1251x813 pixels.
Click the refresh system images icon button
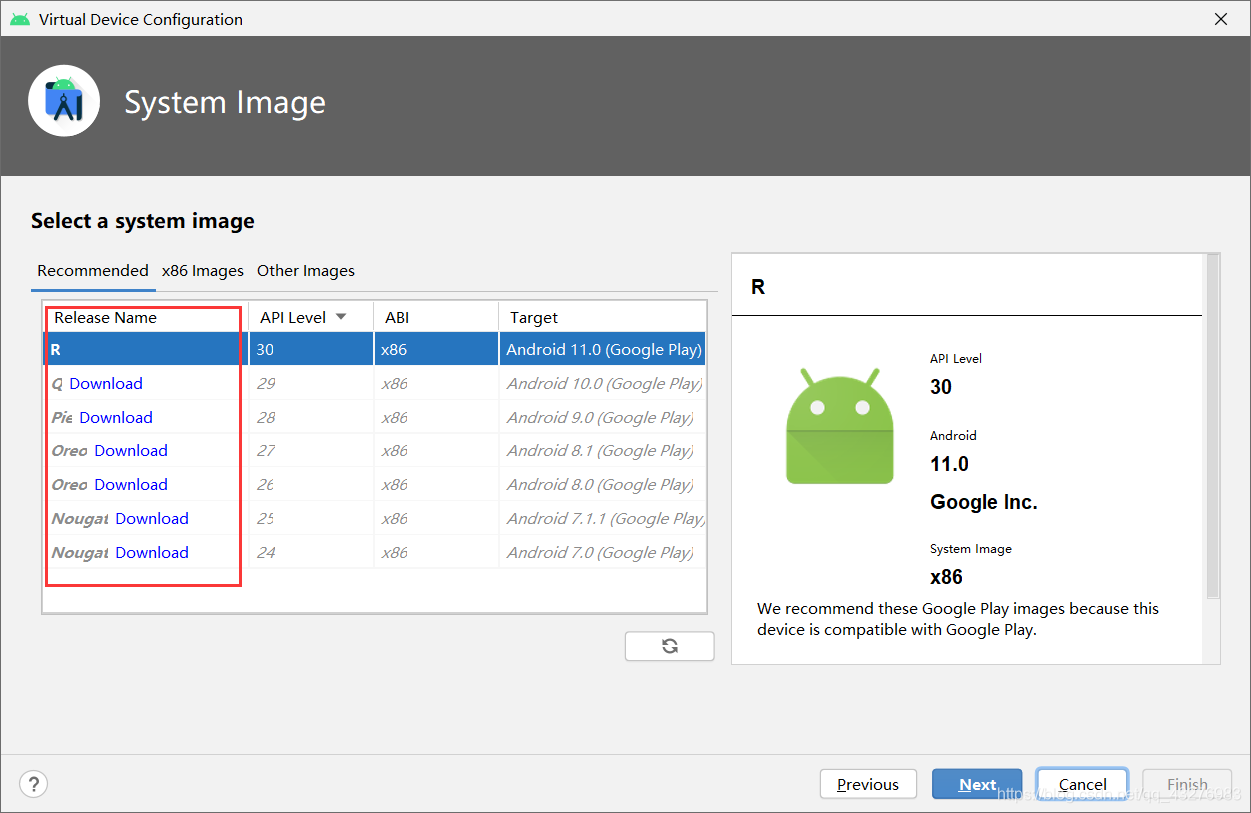(669, 646)
